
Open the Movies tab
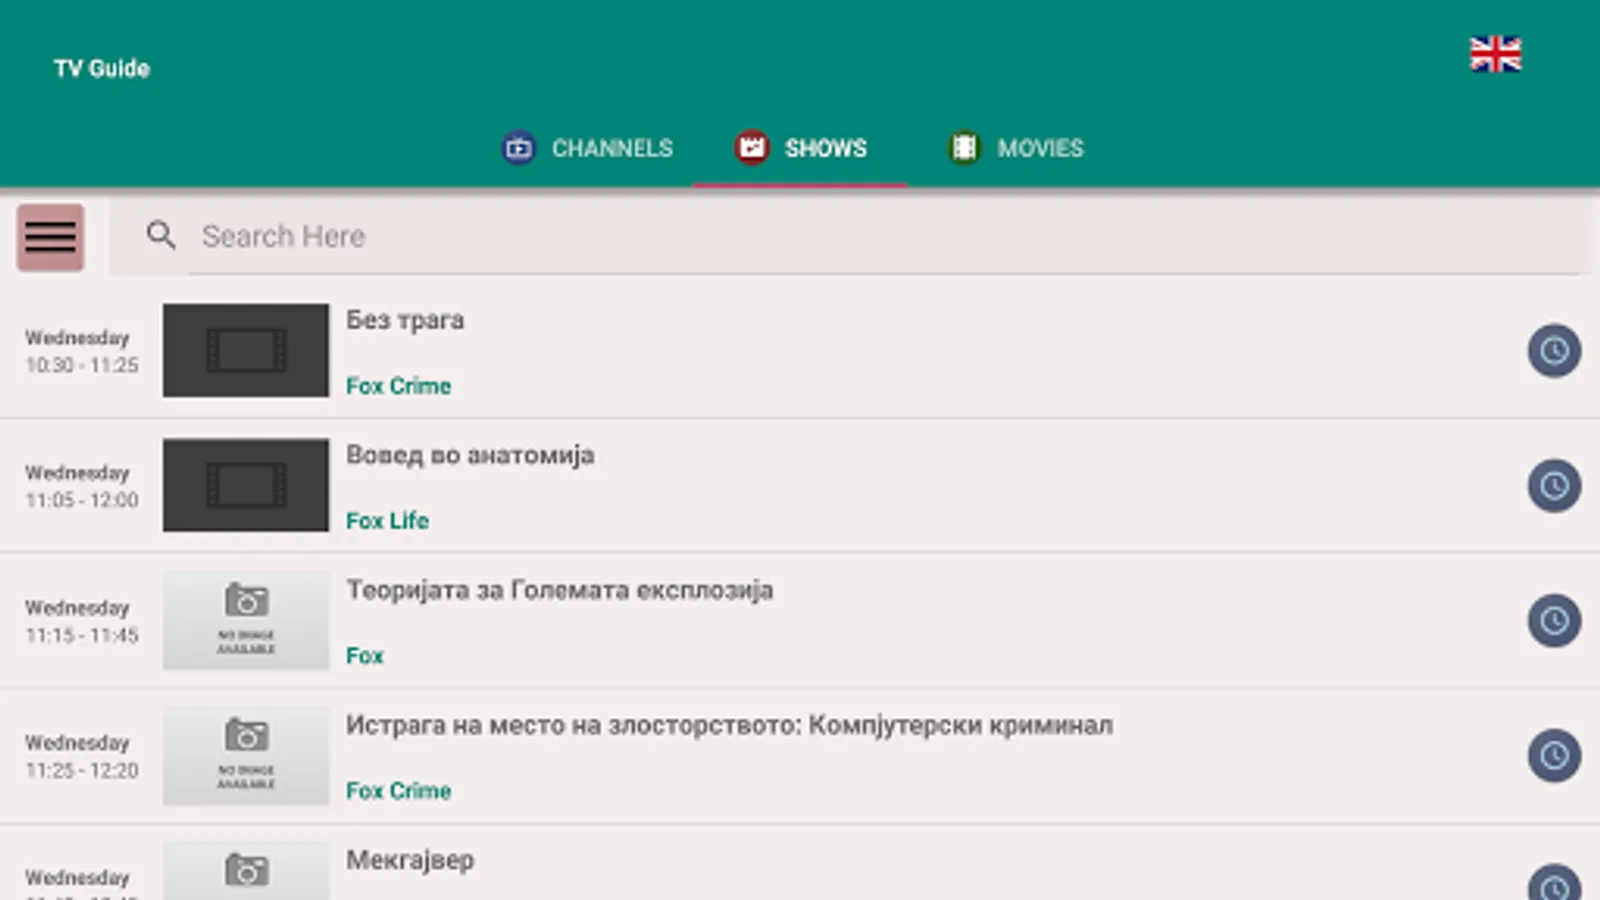pos(1015,148)
